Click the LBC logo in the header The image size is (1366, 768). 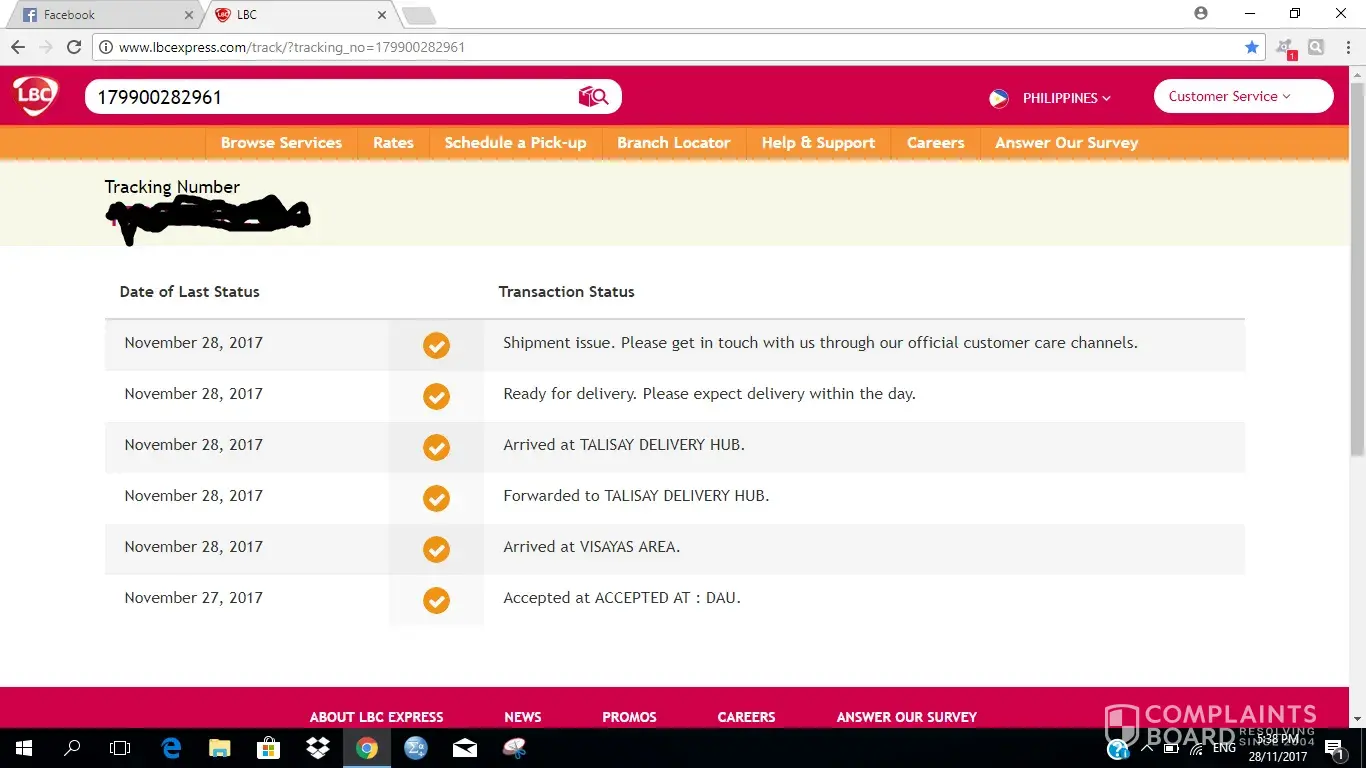point(35,96)
